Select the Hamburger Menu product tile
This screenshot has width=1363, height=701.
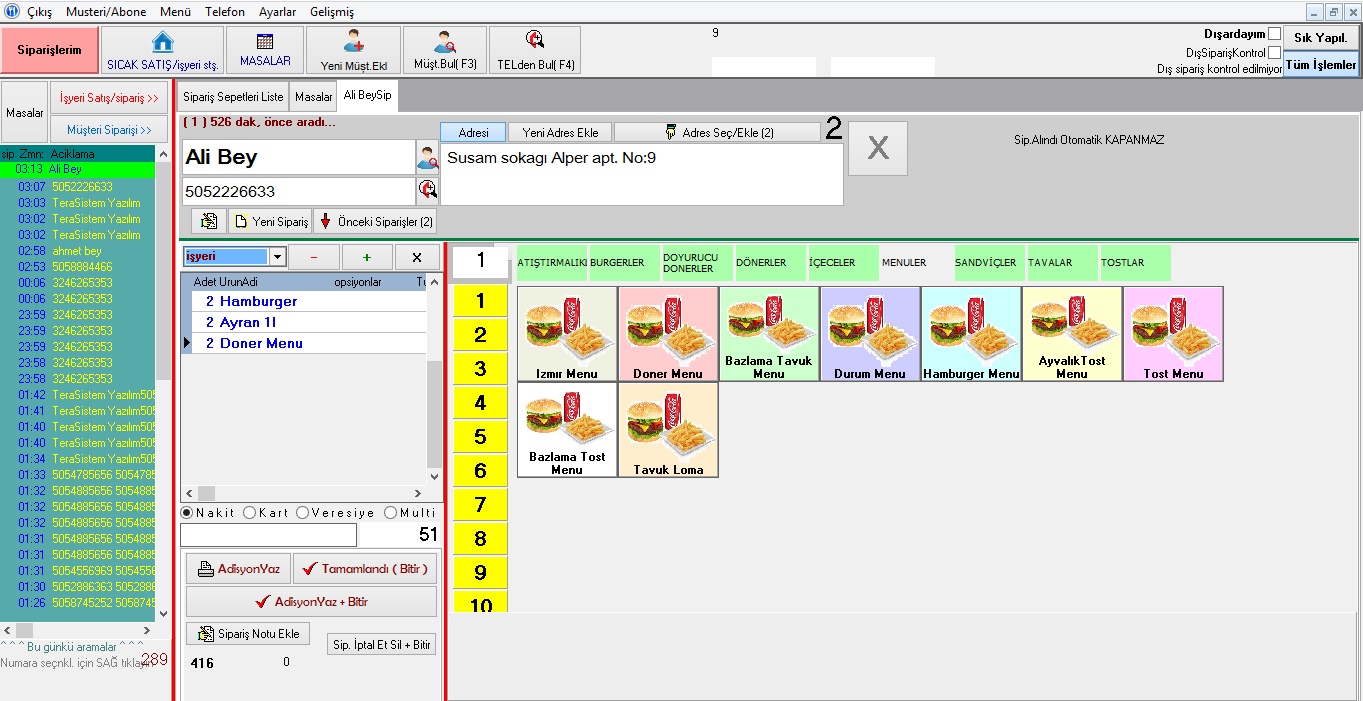pos(971,334)
